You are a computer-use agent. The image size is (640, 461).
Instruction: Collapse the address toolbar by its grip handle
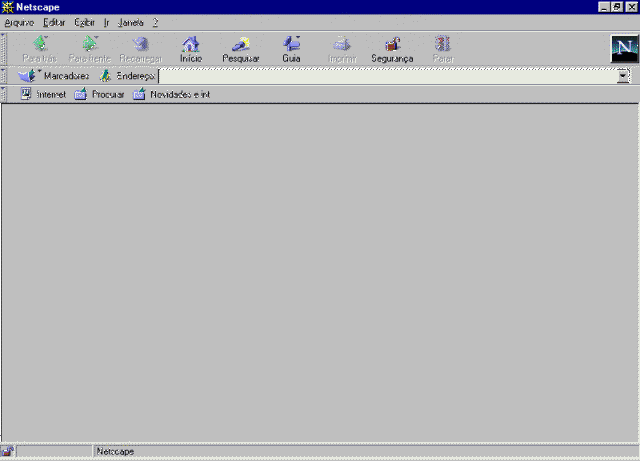3,76
